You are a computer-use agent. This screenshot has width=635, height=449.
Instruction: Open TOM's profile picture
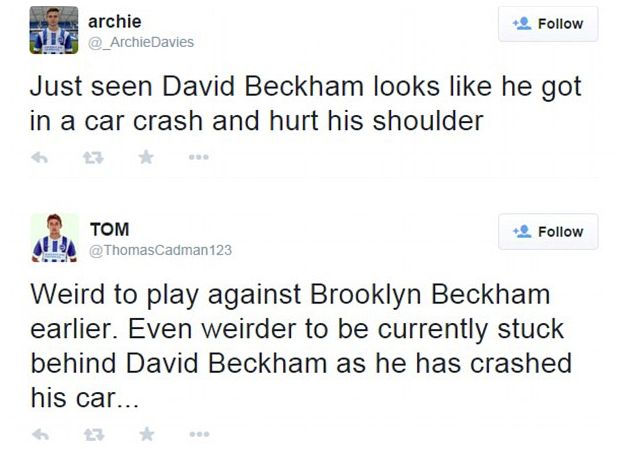pyautogui.click(x=54, y=238)
